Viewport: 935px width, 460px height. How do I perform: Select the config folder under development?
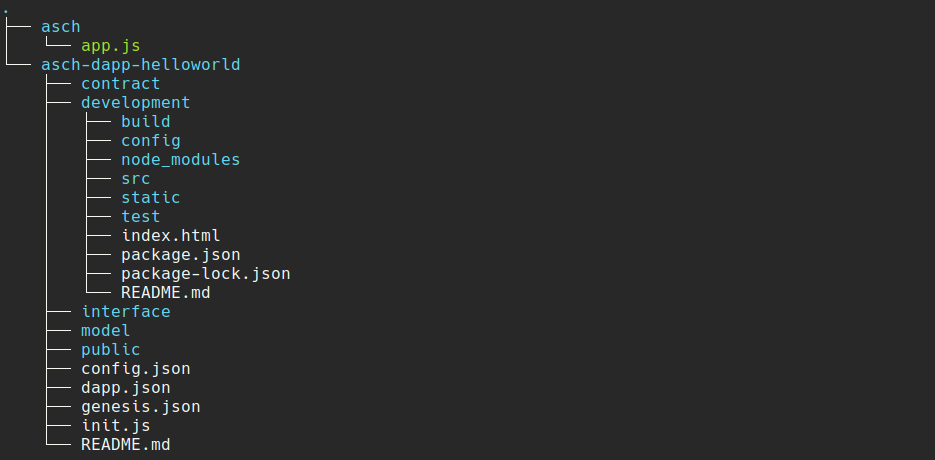pos(151,141)
